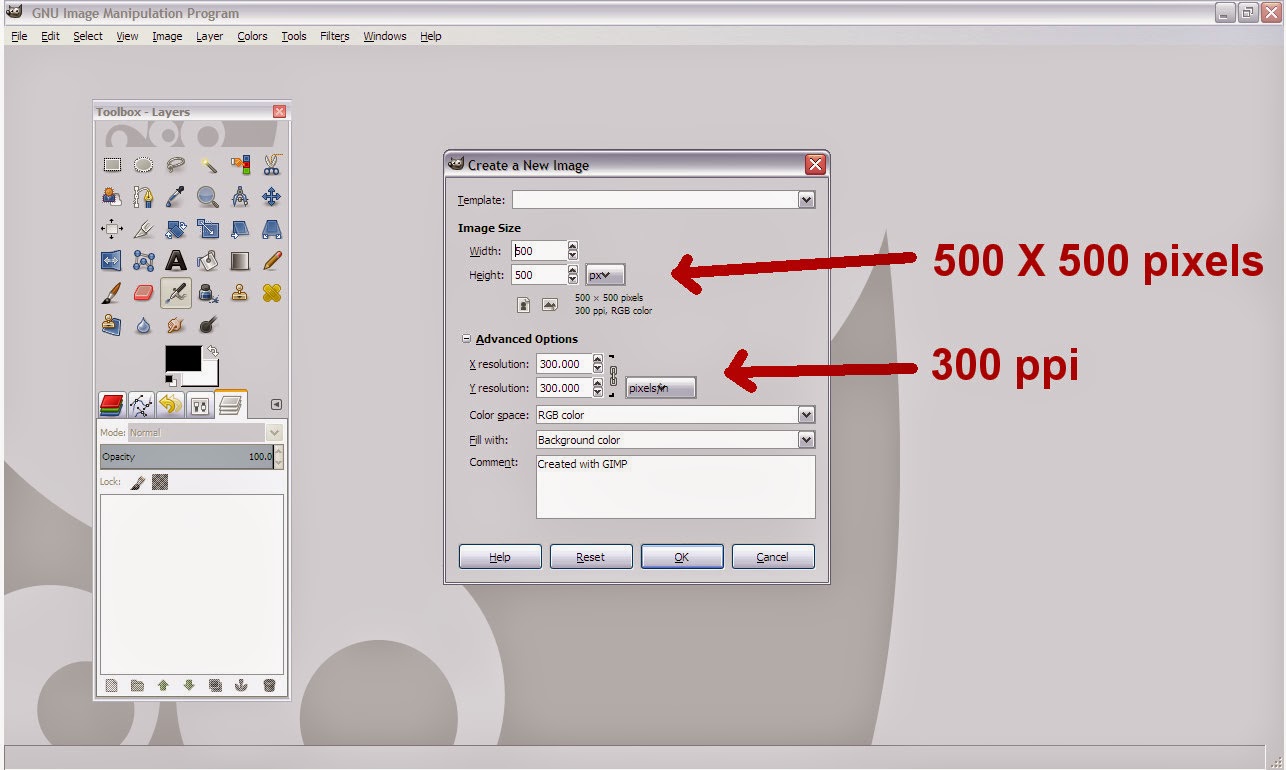The width and height of the screenshot is (1286, 770).
Task: Select the Paintbrush tool
Action: (x=112, y=293)
